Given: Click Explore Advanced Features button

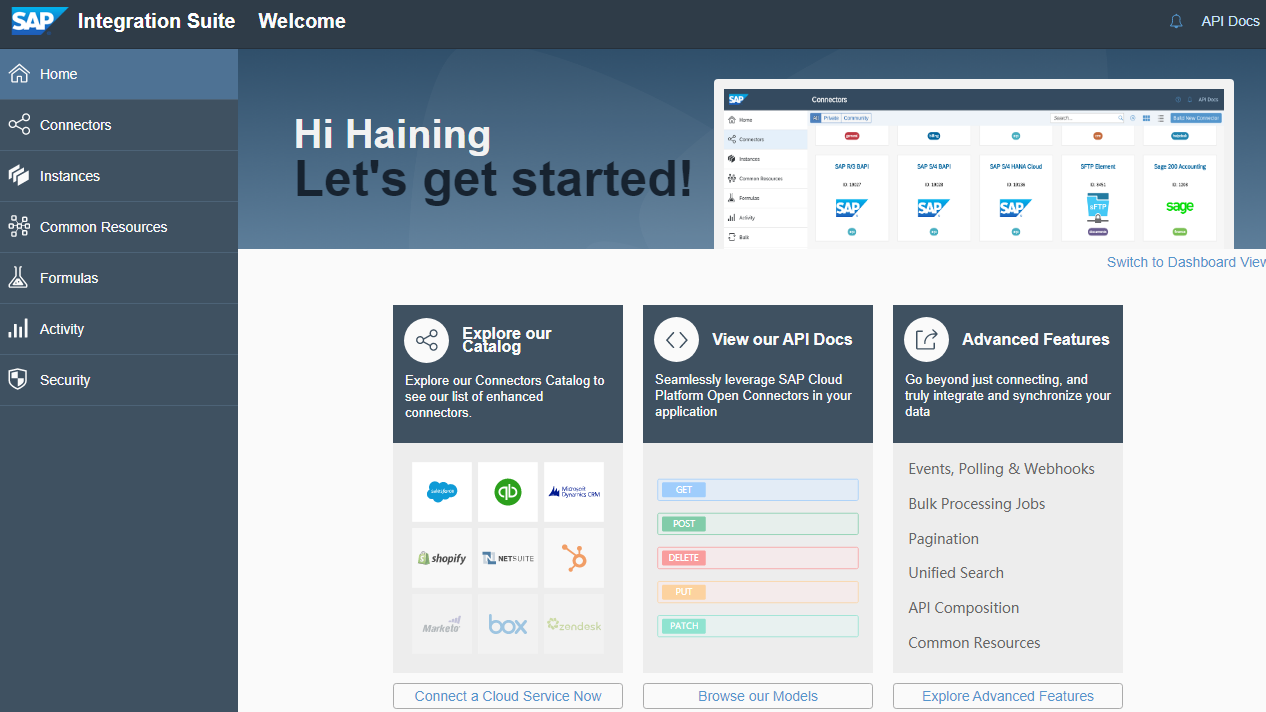Looking at the screenshot, I should (1008, 696).
